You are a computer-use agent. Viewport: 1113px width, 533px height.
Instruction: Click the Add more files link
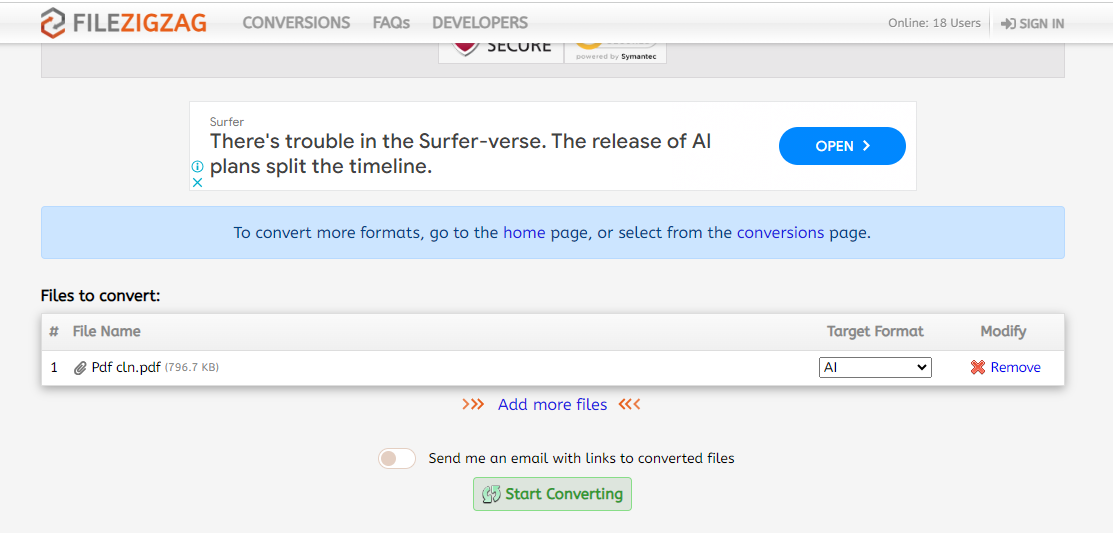tap(552, 405)
